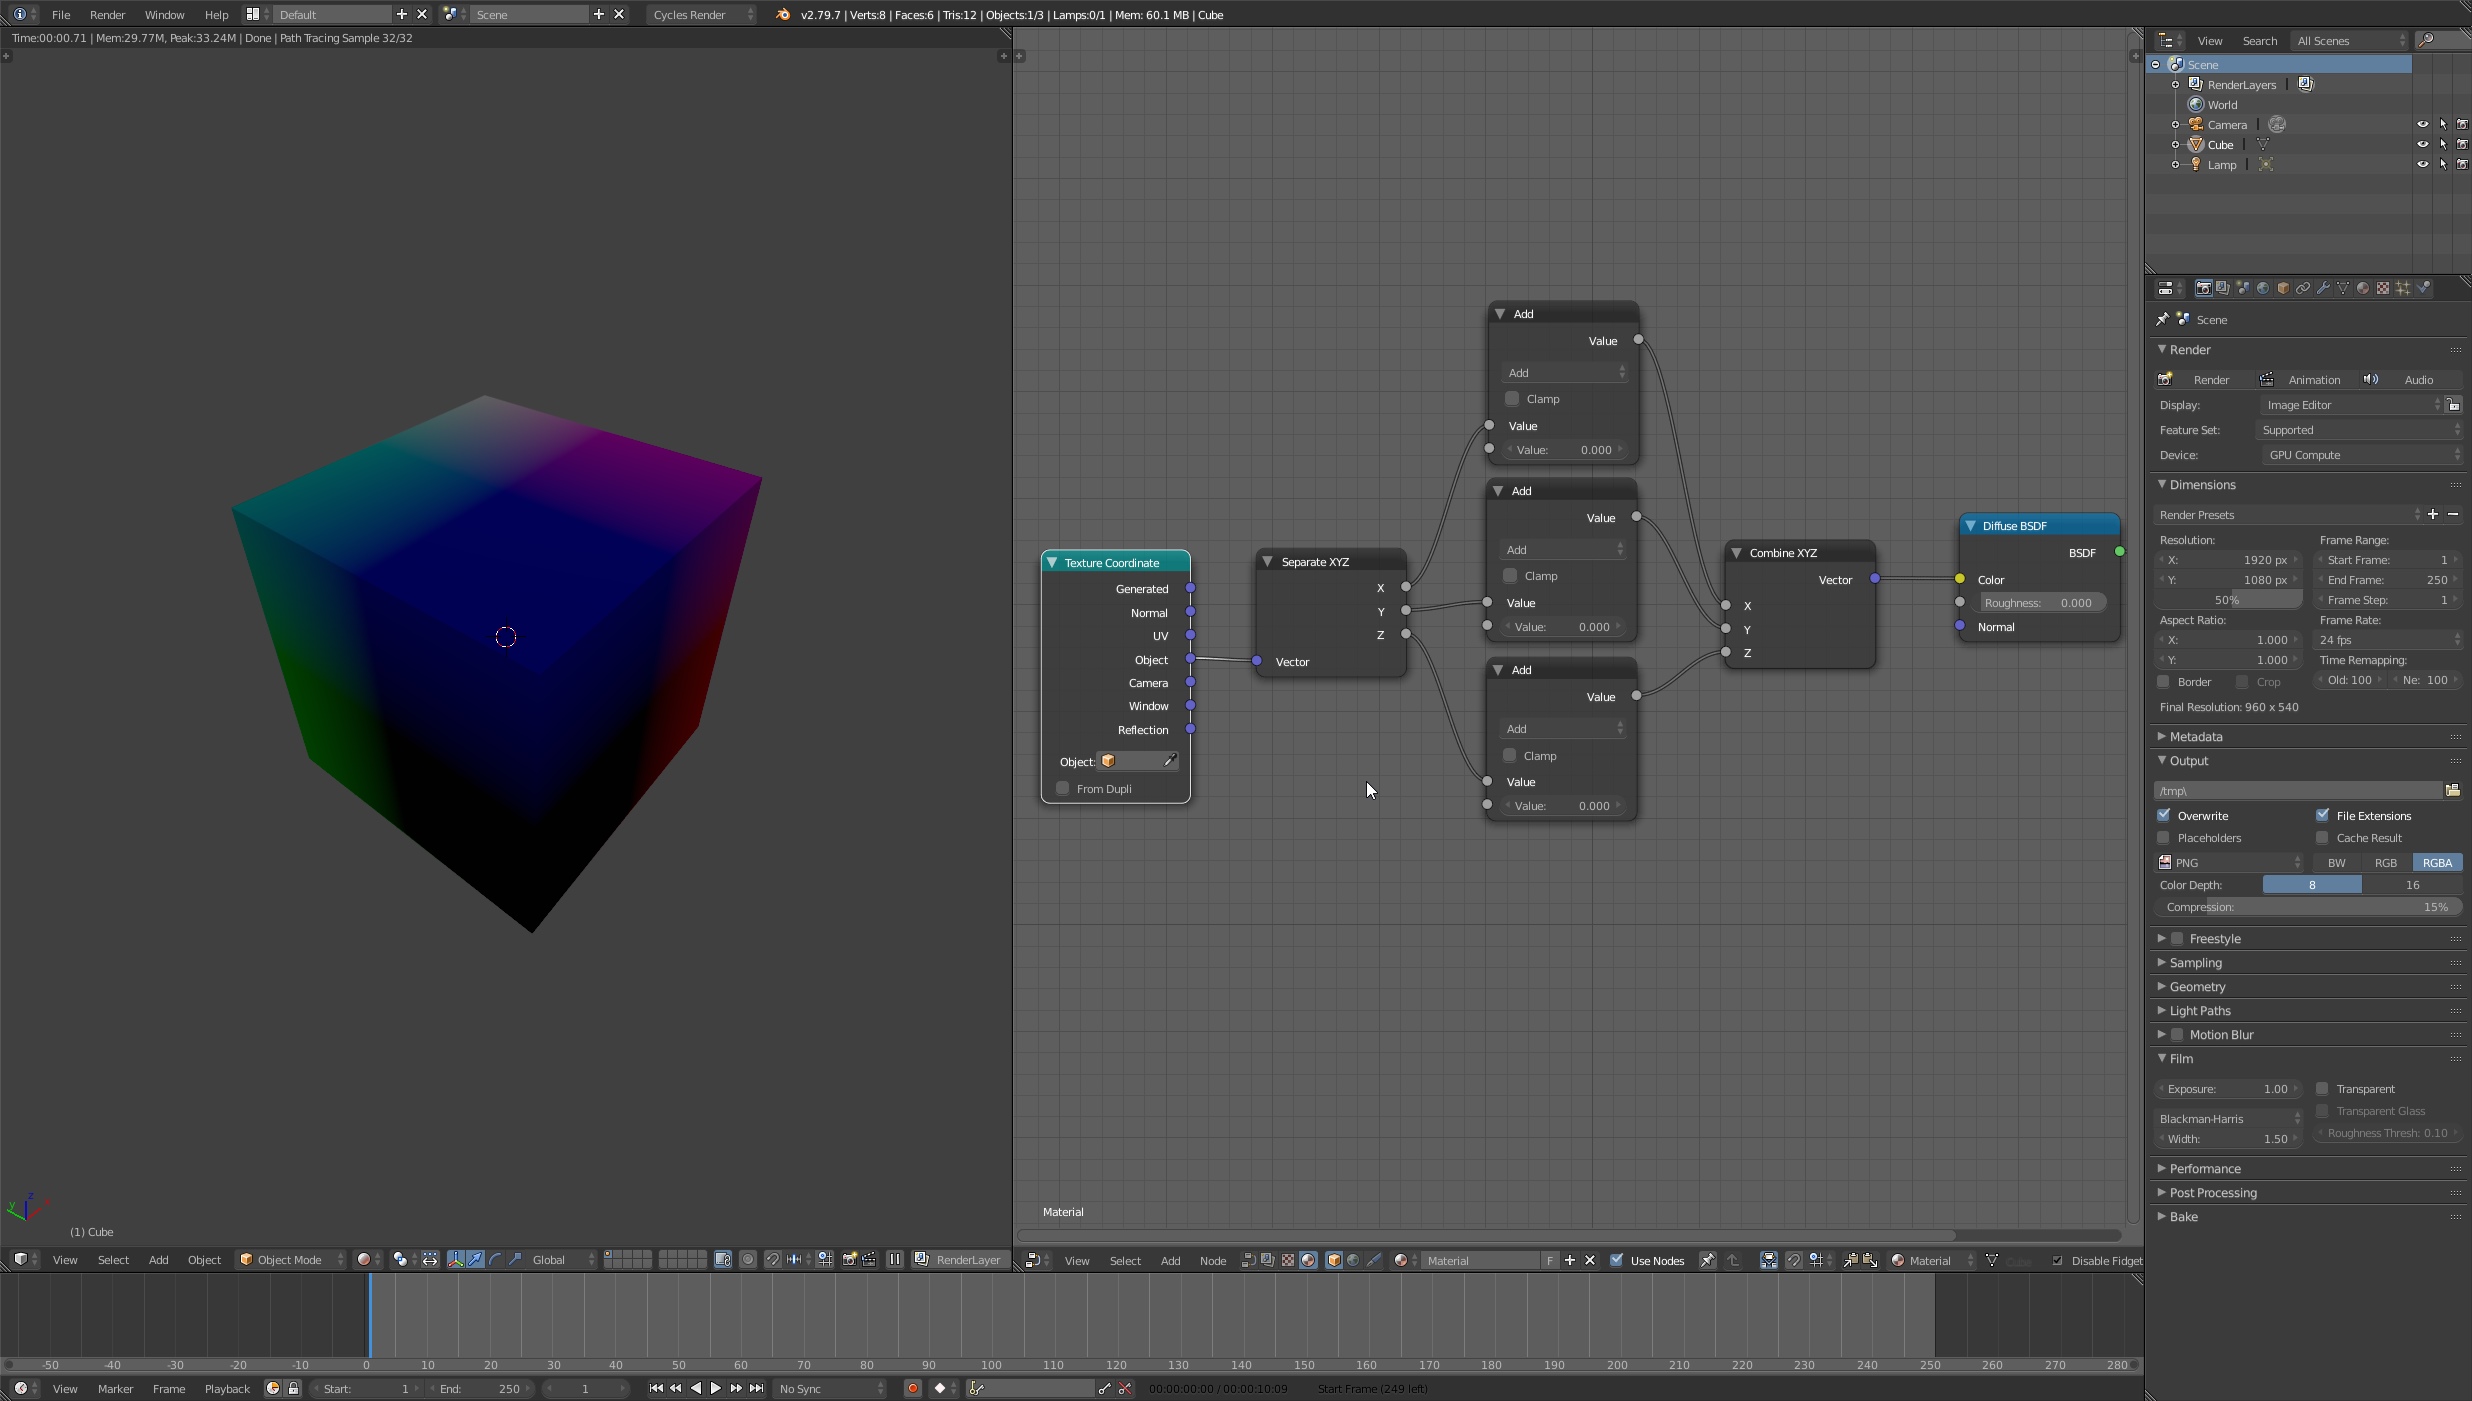Click the Render button in Render panel
This screenshot has width=2472, height=1401.
click(x=2202, y=380)
